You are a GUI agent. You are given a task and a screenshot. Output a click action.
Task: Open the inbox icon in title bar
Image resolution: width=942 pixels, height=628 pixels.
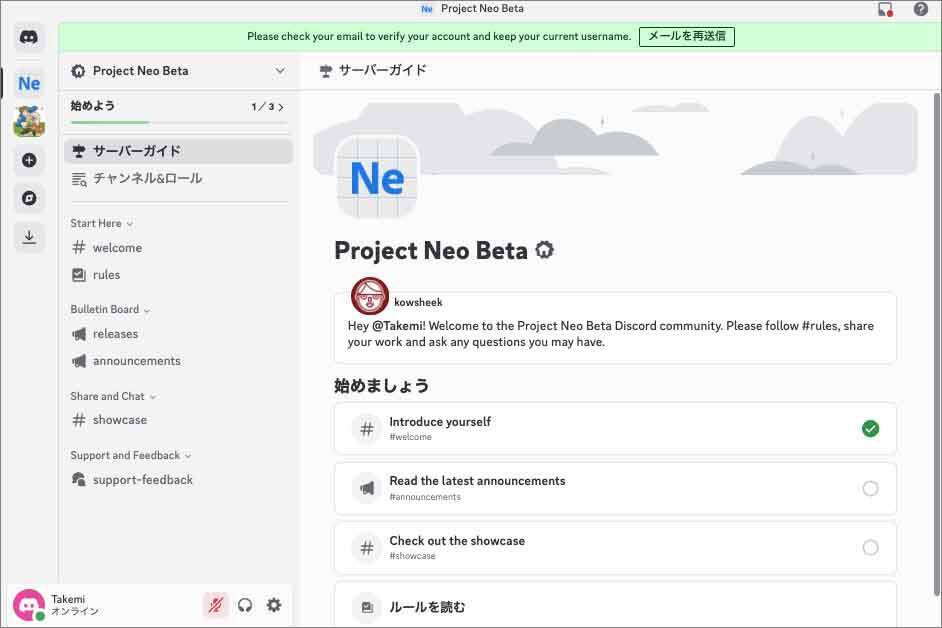[884, 9]
